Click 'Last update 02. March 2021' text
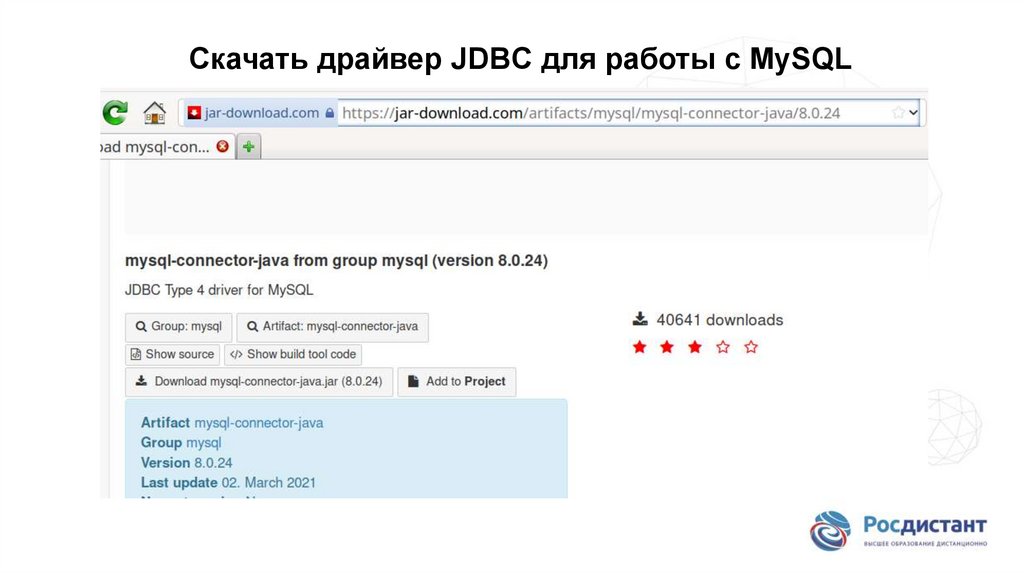This screenshot has width=1024, height=574. (228, 483)
